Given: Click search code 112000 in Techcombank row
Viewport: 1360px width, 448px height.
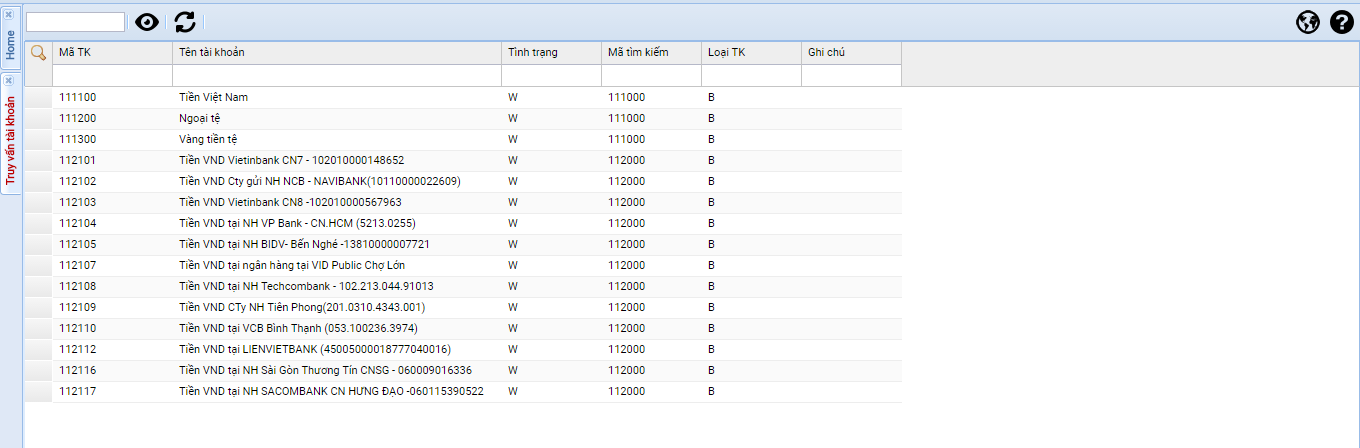Looking at the screenshot, I should pyautogui.click(x=627, y=286).
